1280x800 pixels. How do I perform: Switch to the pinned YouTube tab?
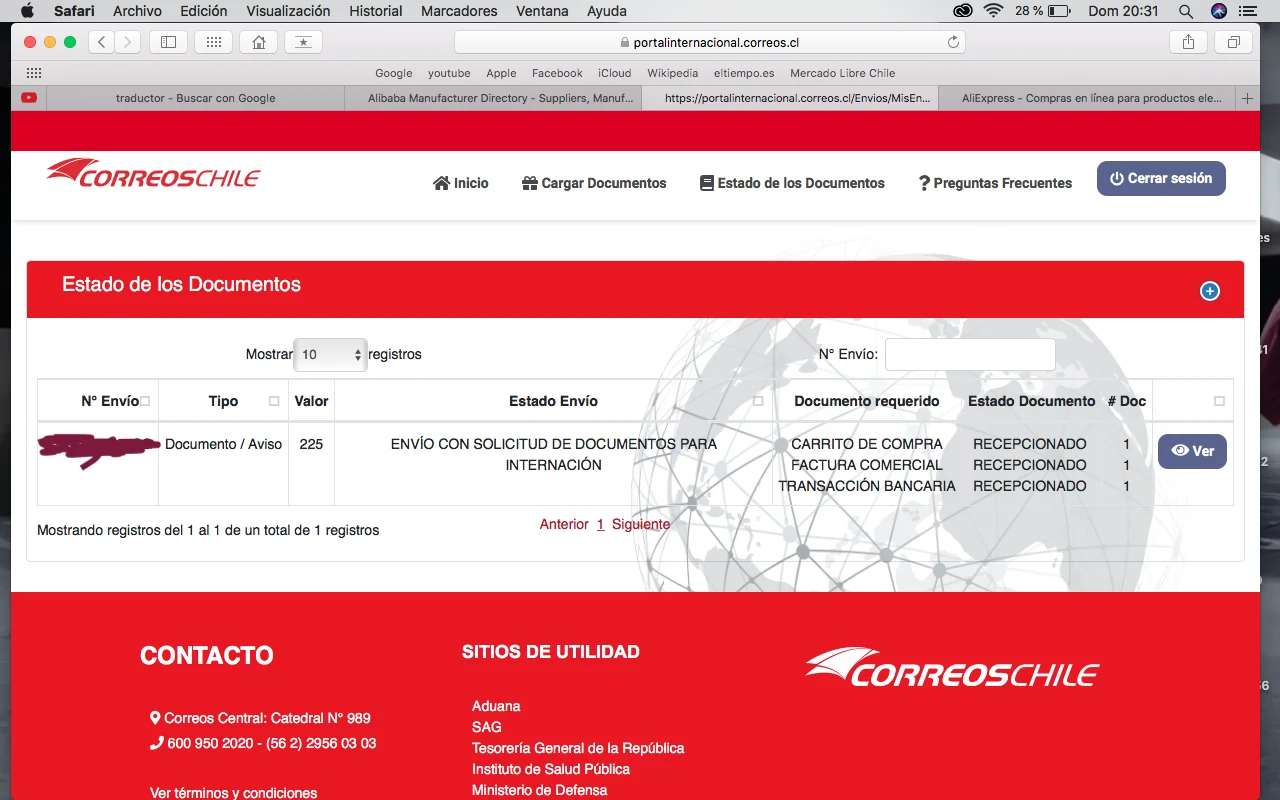[29, 98]
